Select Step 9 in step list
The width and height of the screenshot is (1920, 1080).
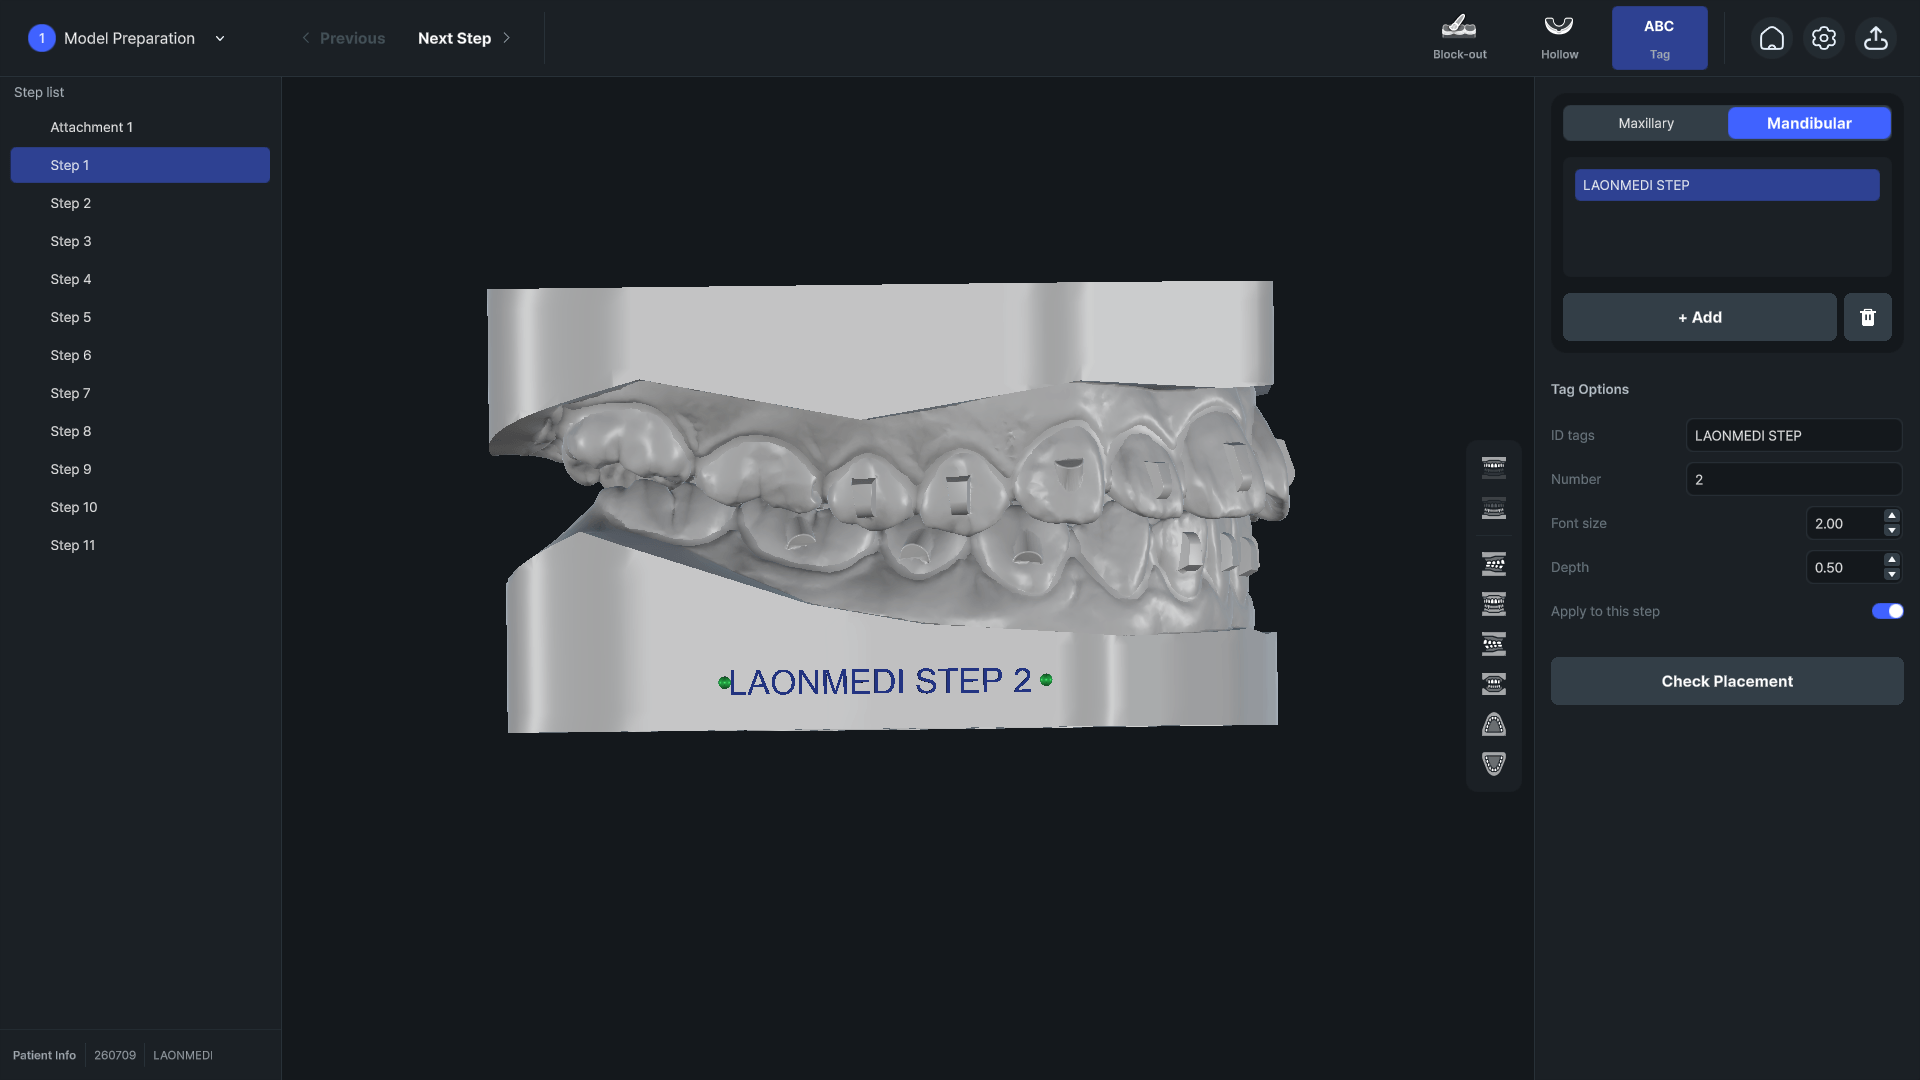point(140,469)
